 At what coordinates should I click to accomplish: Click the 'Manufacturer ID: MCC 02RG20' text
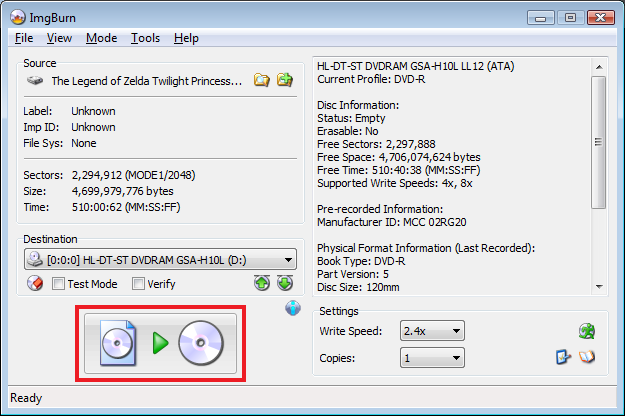391,222
